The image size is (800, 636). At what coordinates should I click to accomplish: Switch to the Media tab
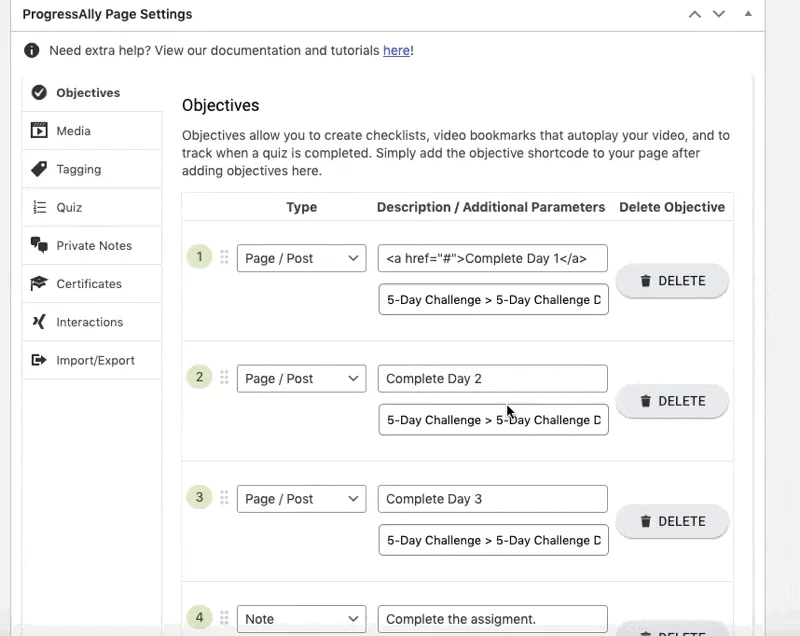[x=73, y=131]
